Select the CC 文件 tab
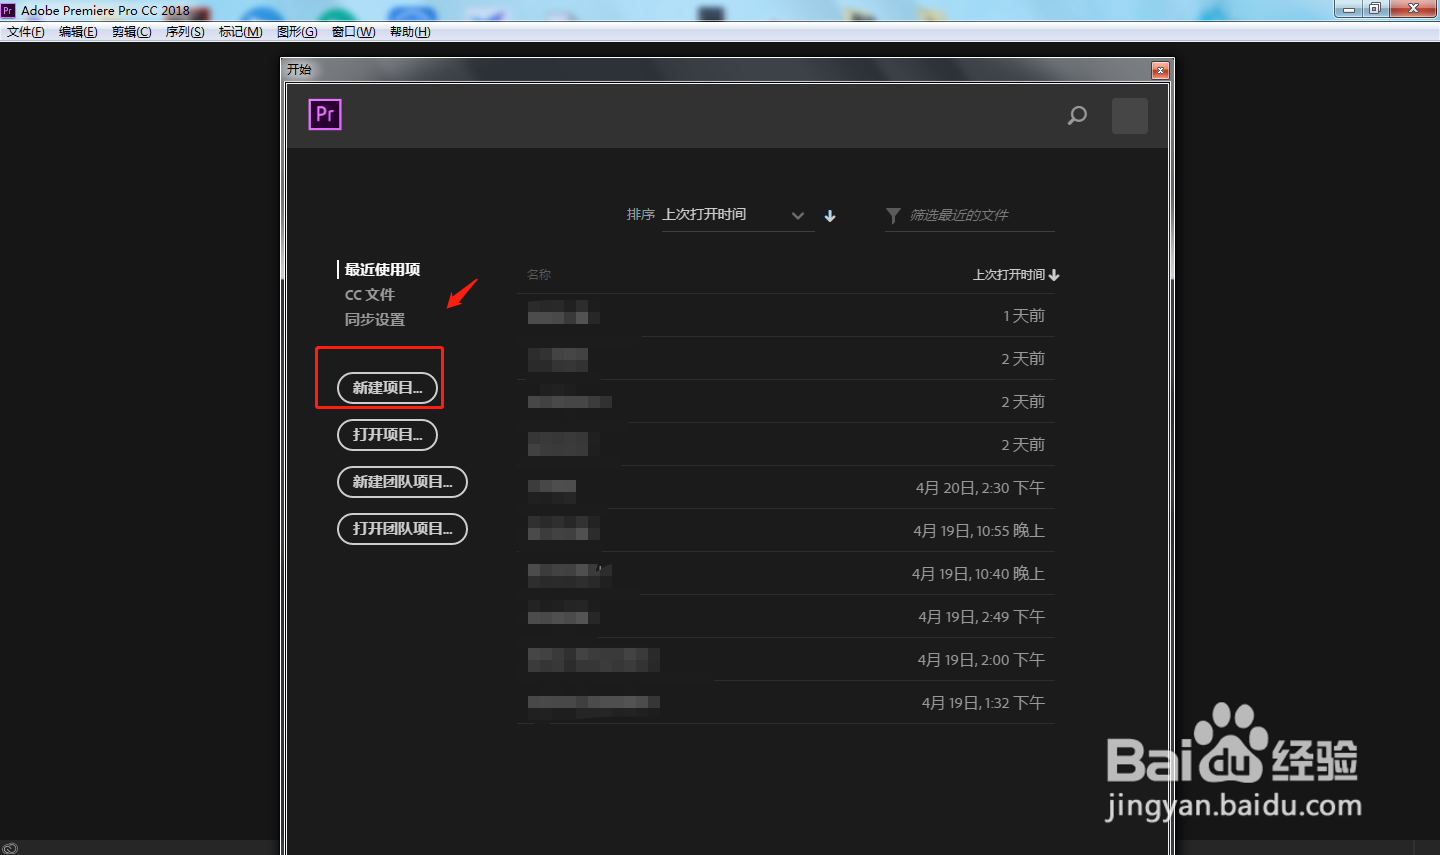This screenshot has width=1440, height=855. pos(370,294)
